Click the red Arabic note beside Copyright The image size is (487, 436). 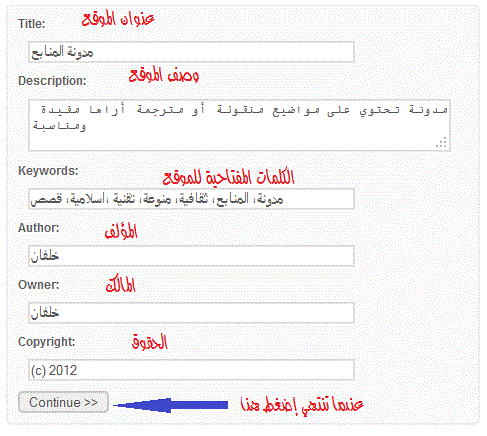click(x=149, y=342)
